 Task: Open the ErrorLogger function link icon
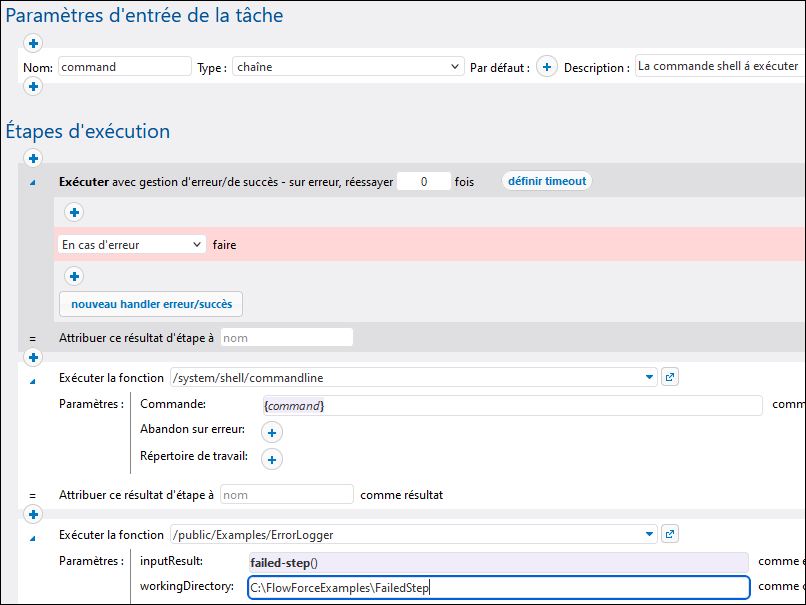pyautogui.click(x=671, y=534)
